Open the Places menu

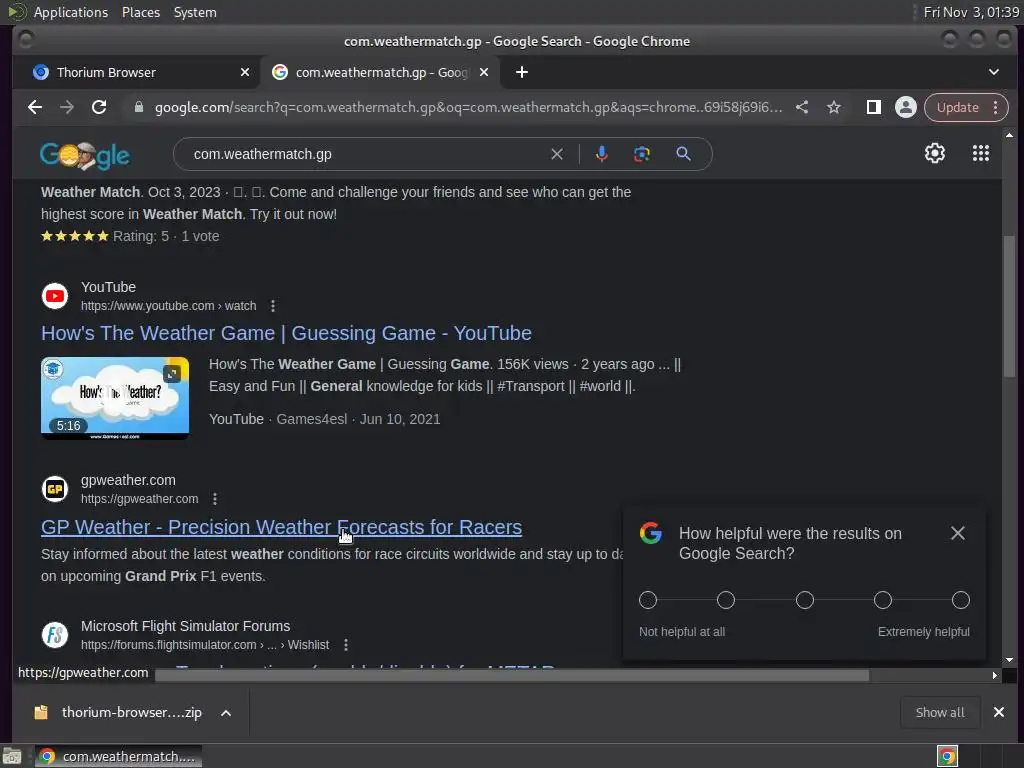pos(140,12)
